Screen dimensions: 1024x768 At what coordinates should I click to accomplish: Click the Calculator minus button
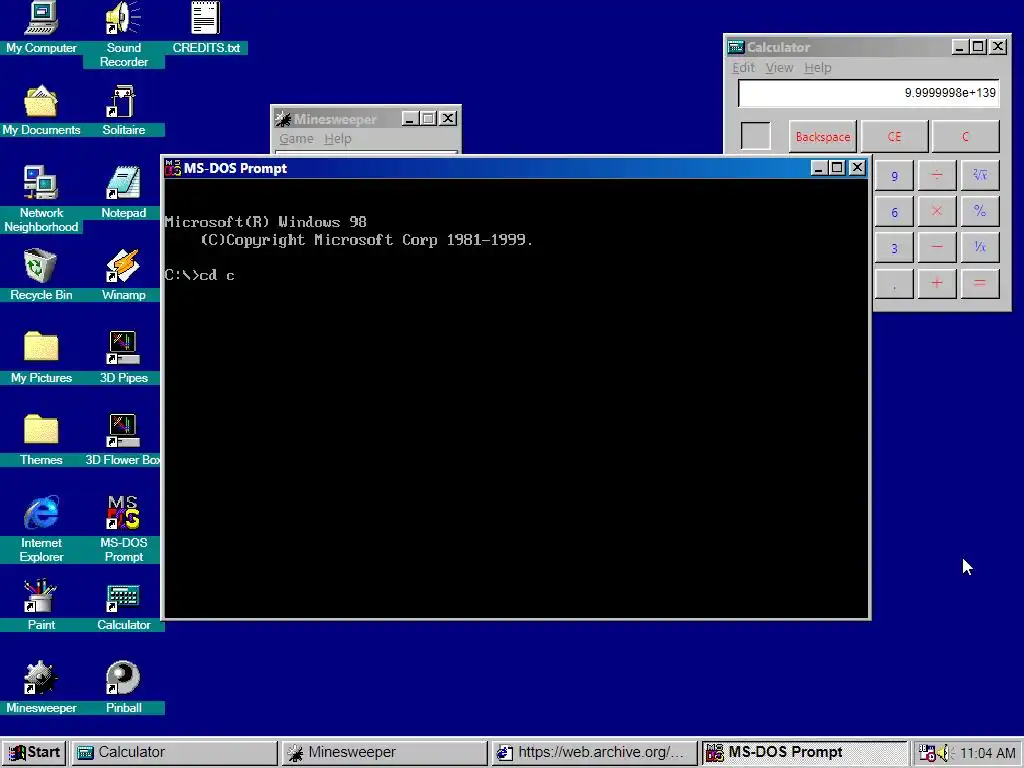click(936, 248)
